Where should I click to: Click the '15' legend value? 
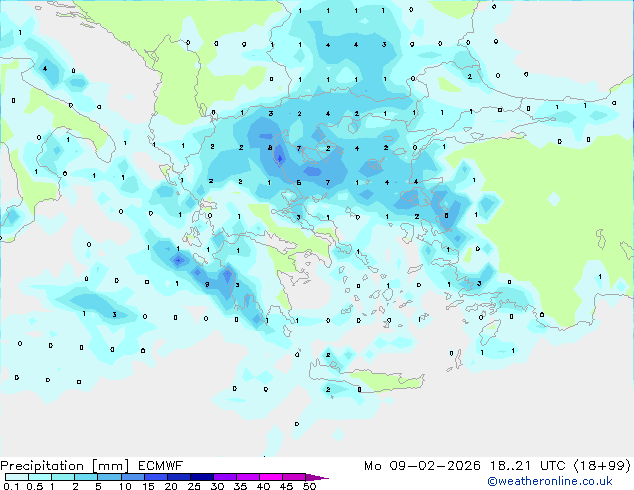point(148,486)
